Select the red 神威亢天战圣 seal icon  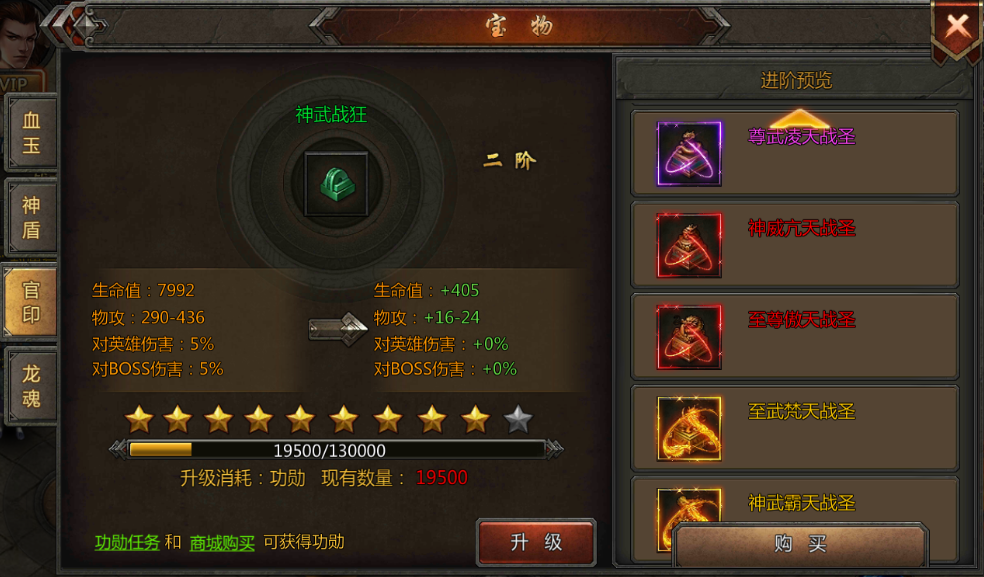(x=689, y=245)
